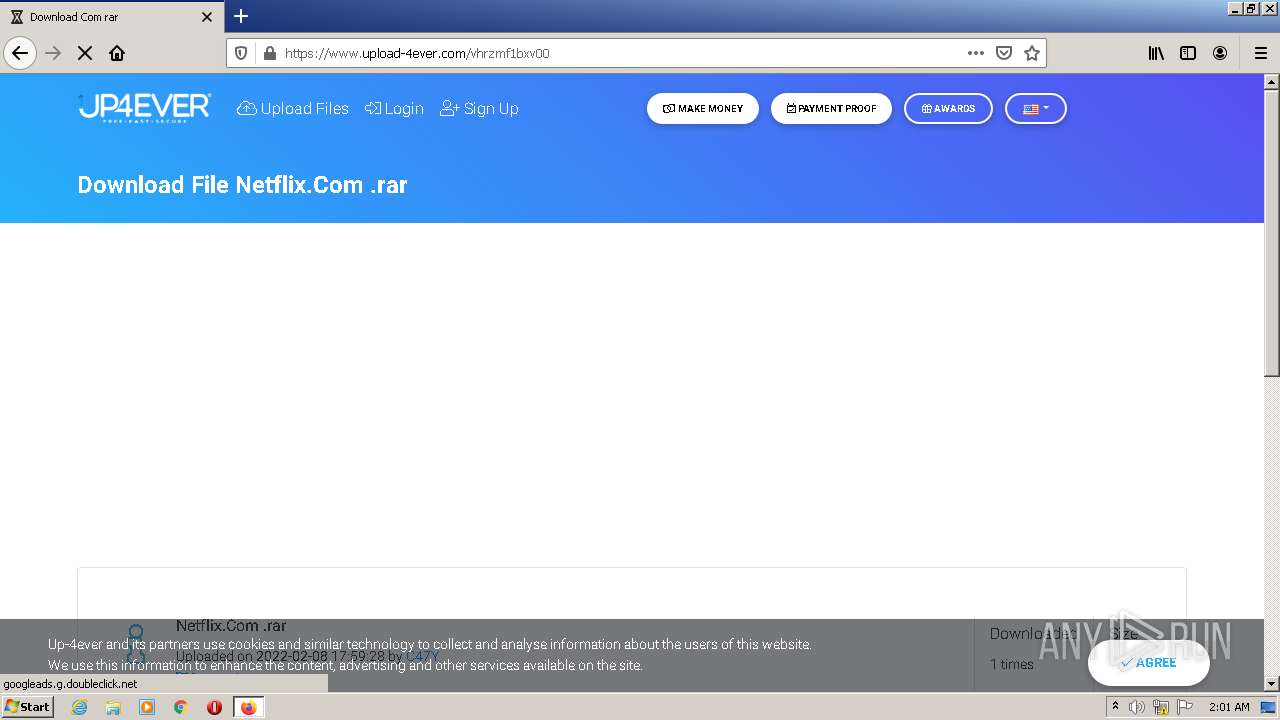
Task: Open the language flag dropdown
Action: click(x=1036, y=108)
